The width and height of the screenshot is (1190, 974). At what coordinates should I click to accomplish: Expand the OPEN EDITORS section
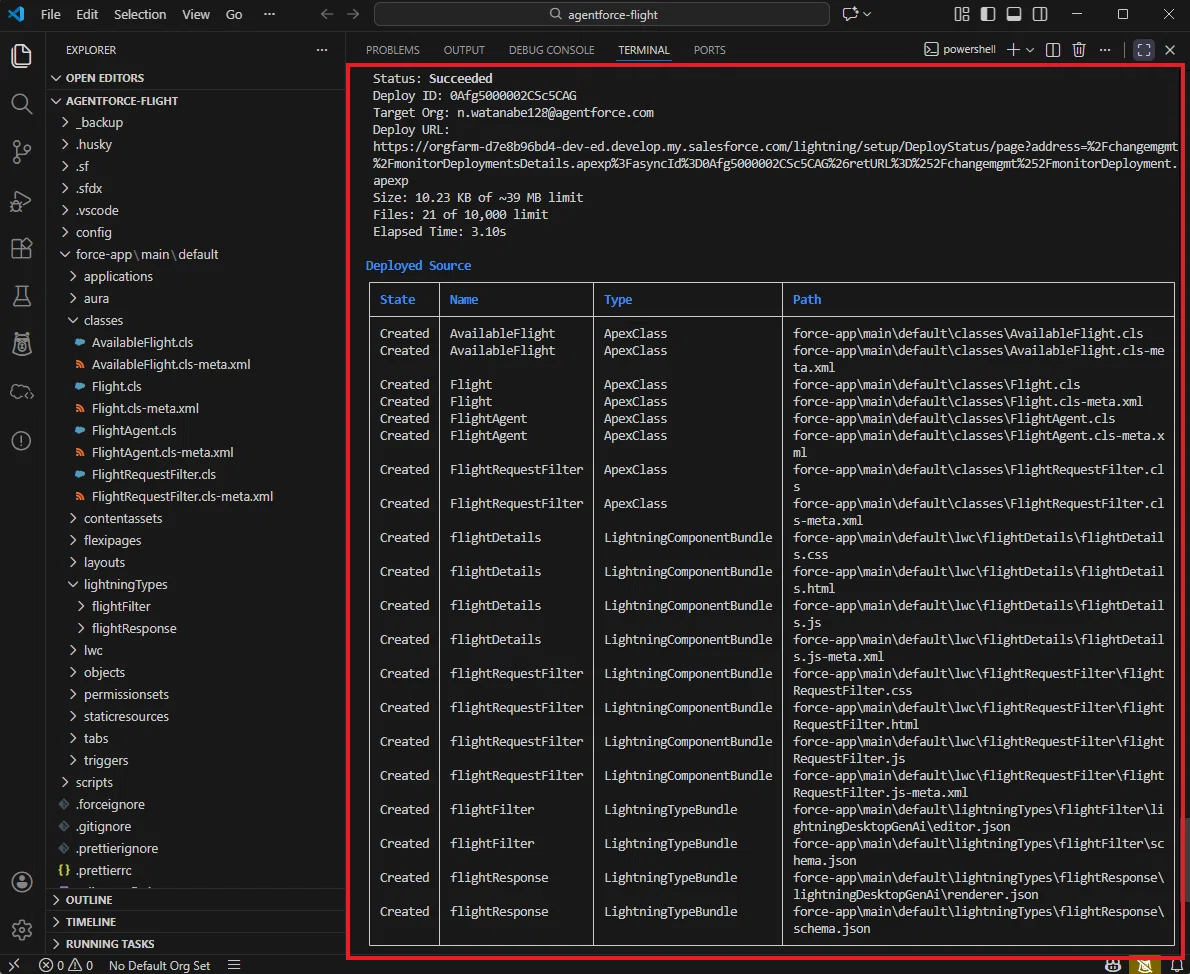pyautogui.click(x=196, y=78)
